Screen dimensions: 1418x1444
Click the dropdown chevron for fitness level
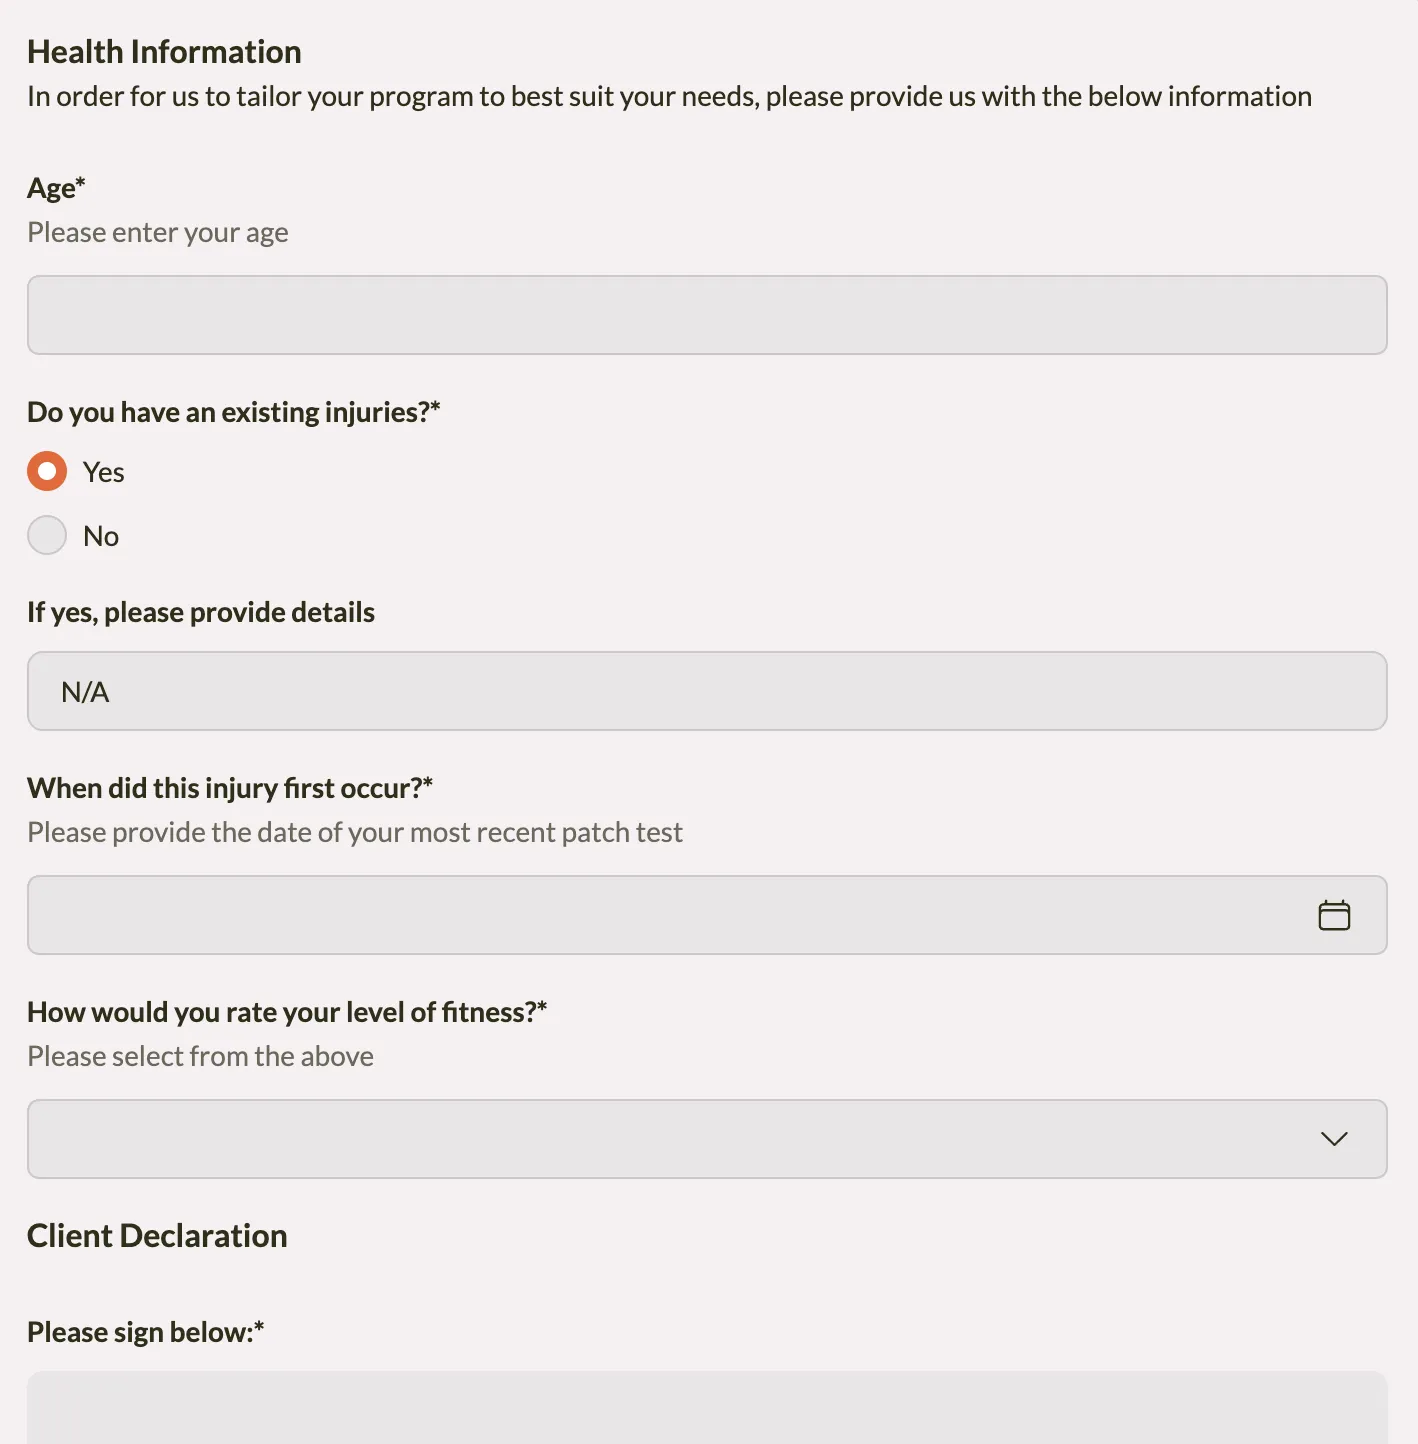tap(1332, 1139)
